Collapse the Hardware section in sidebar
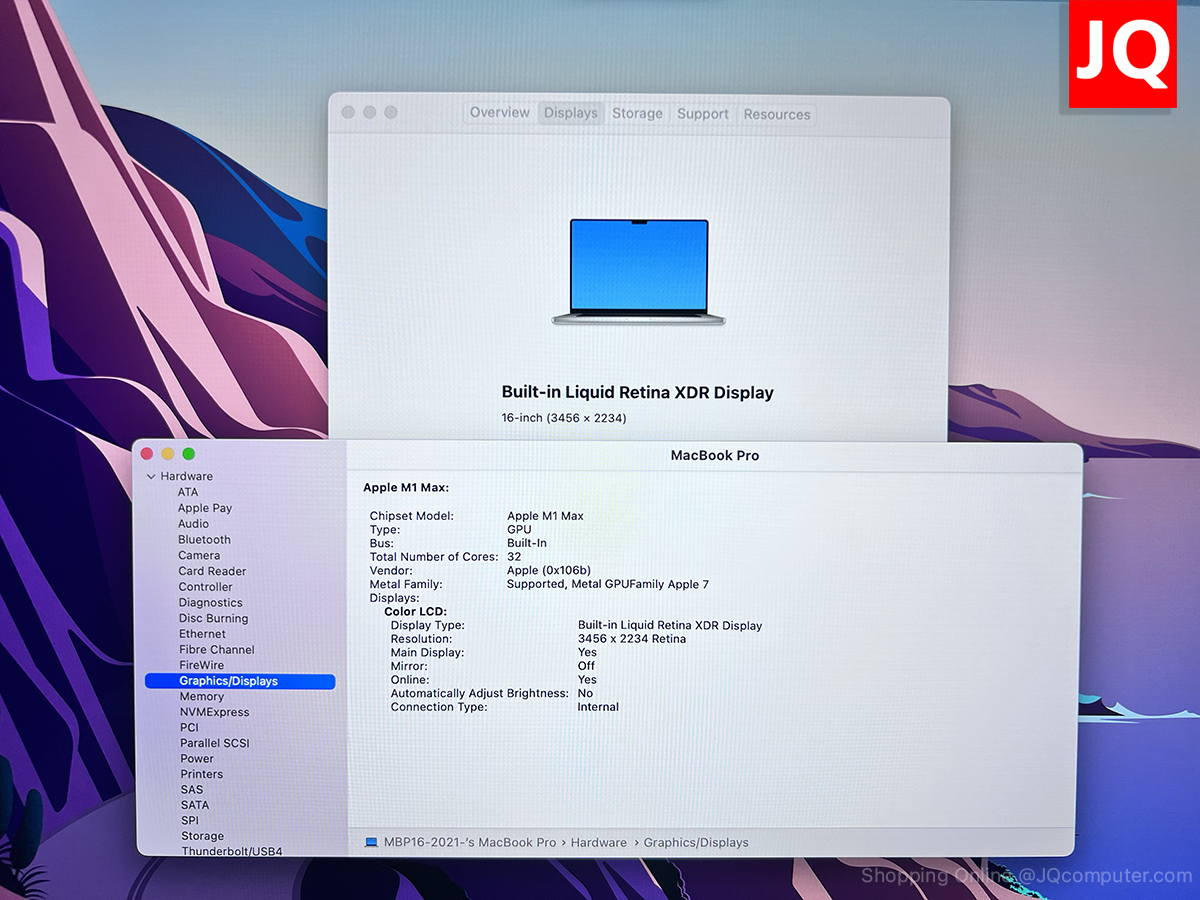The height and width of the screenshot is (900, 1200). 151,477
